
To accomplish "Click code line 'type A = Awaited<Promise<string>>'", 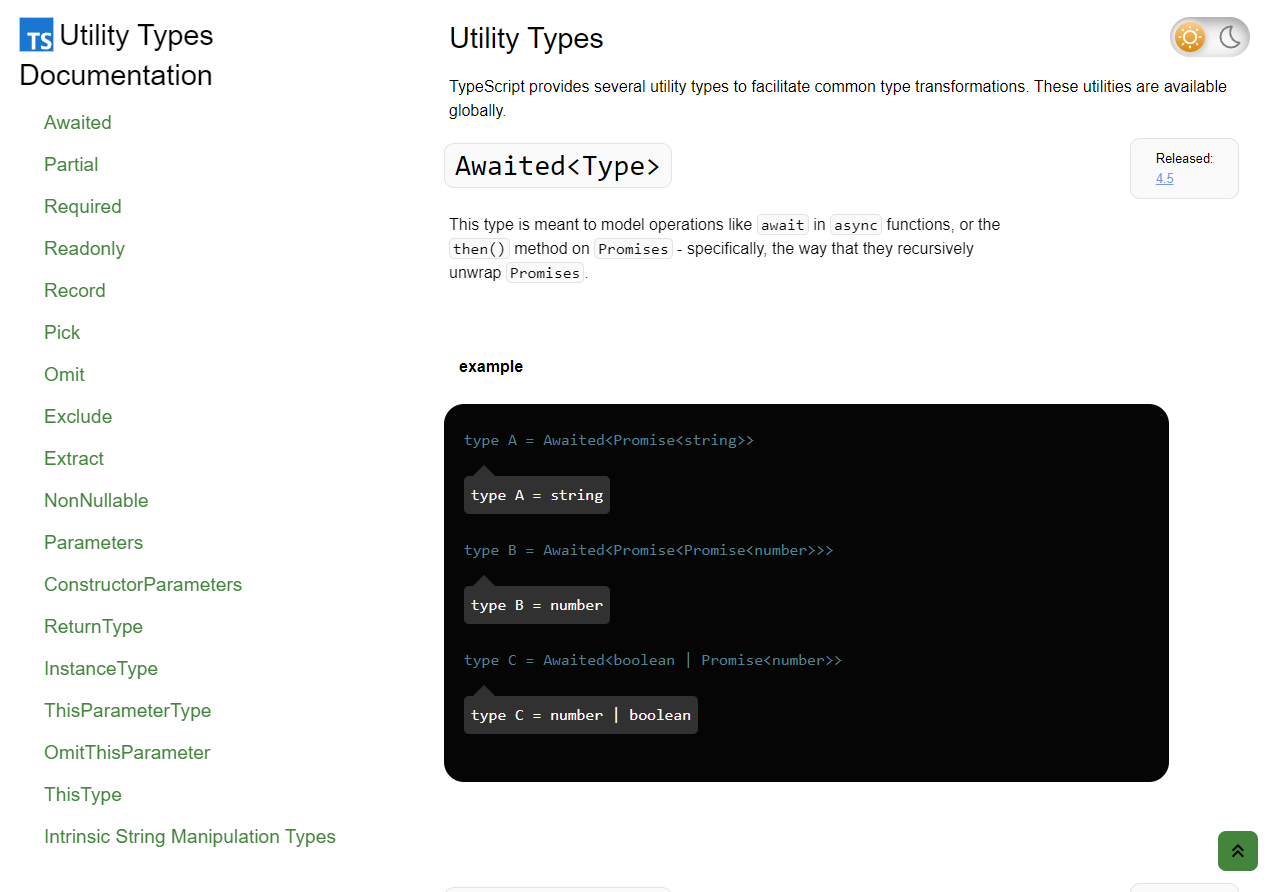I will (x=609, y=440).
